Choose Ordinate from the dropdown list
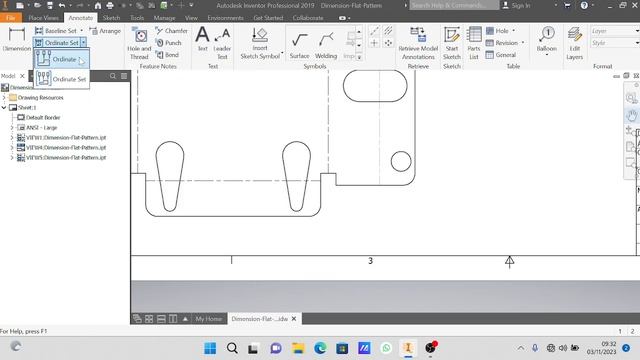 pyautogui.click(x=61, y=59)
